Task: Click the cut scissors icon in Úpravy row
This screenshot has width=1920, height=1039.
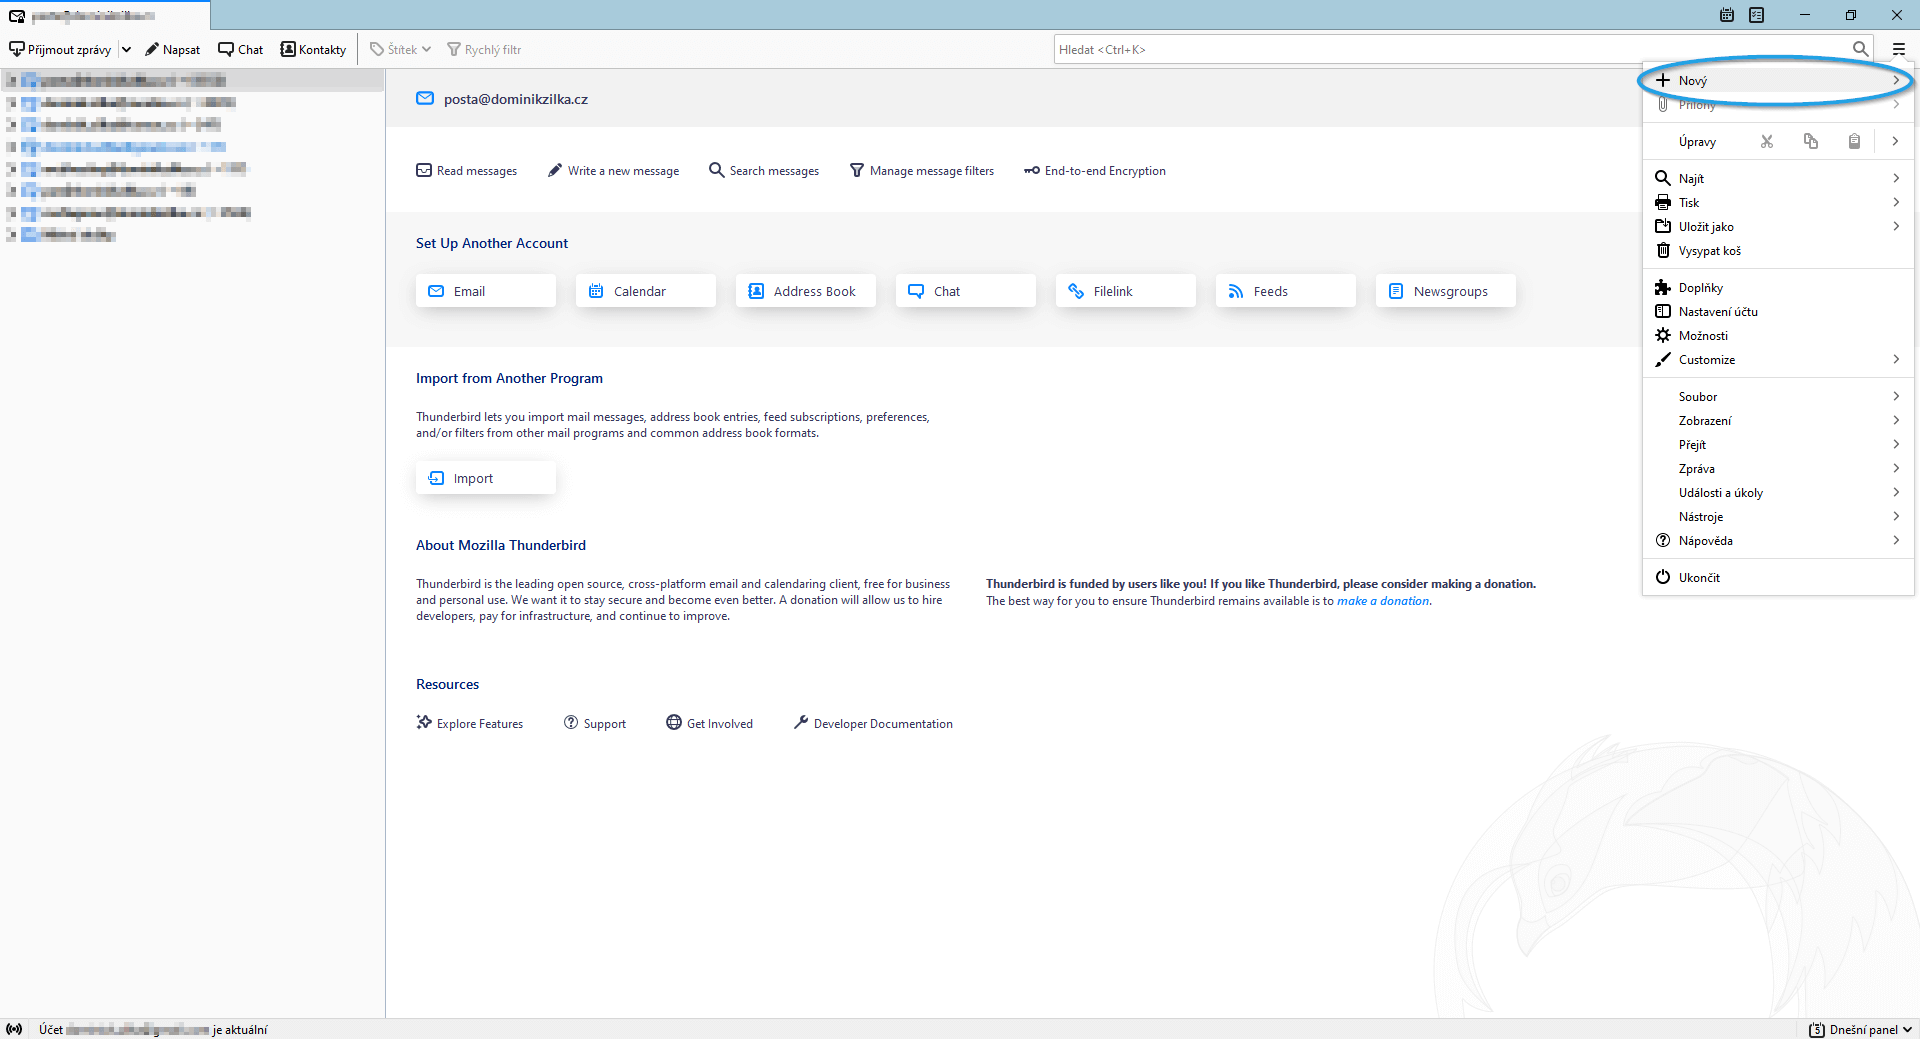Action: [1767, 141]
